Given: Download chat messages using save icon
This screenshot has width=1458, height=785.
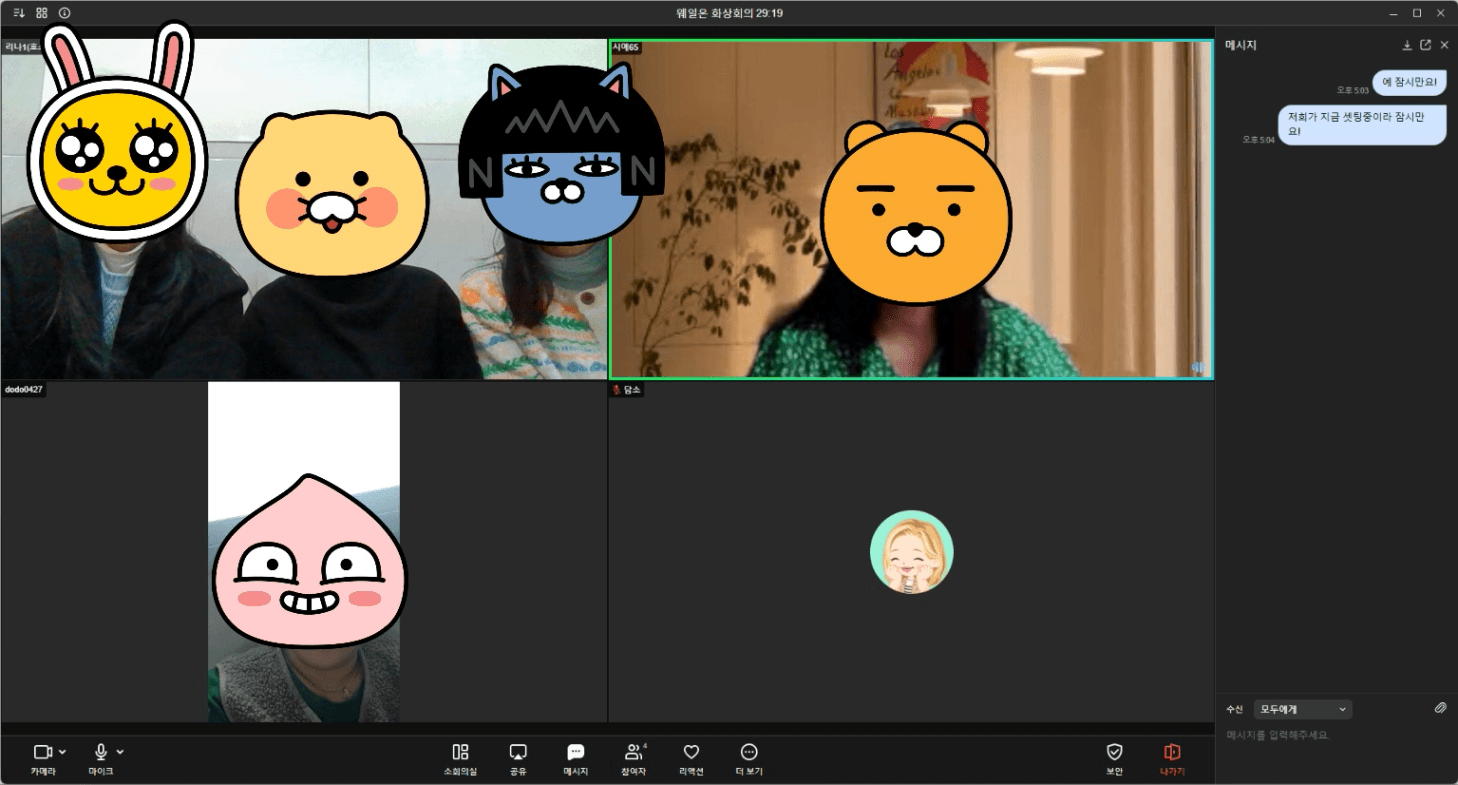Looking at the screenshot, I should tap(1407, 45).
